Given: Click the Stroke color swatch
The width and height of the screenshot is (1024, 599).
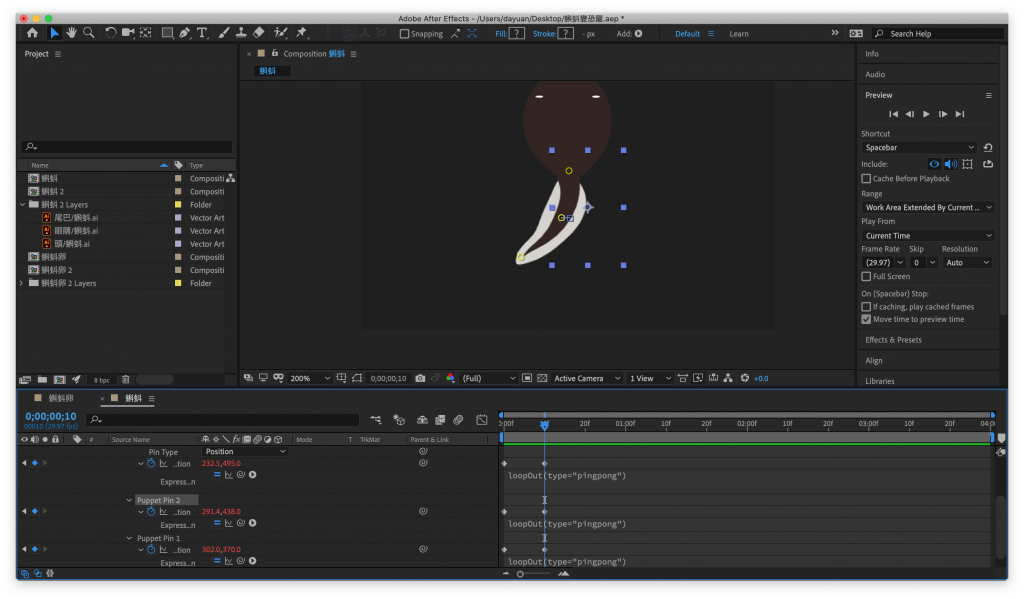Looking at the screenshot, I should pos(566,33).
